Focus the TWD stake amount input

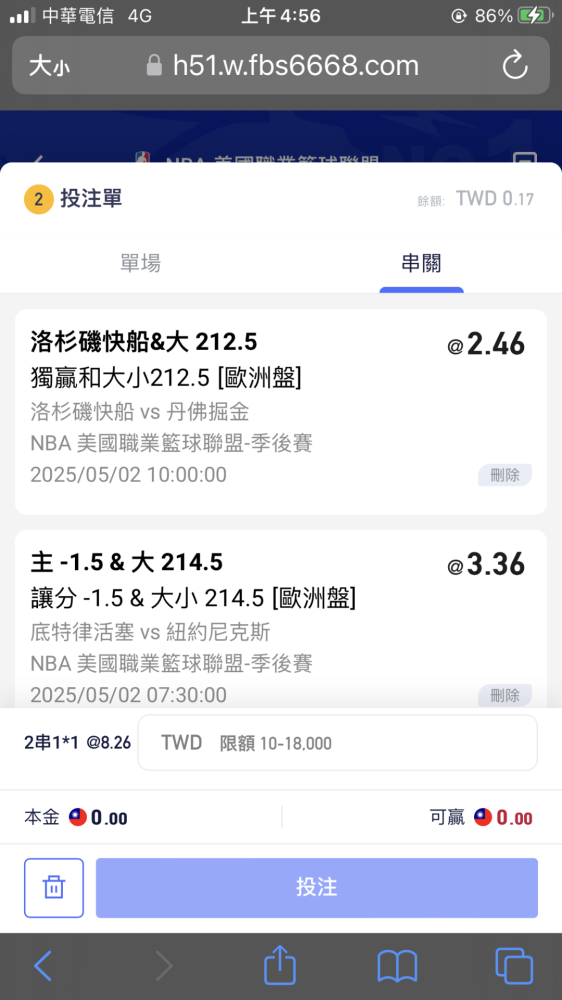pos(337,742)
